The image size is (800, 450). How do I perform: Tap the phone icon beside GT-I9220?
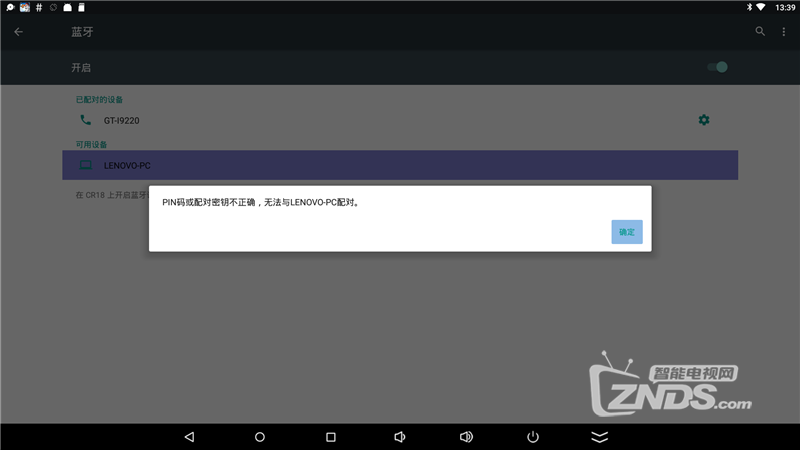point(85,120)
